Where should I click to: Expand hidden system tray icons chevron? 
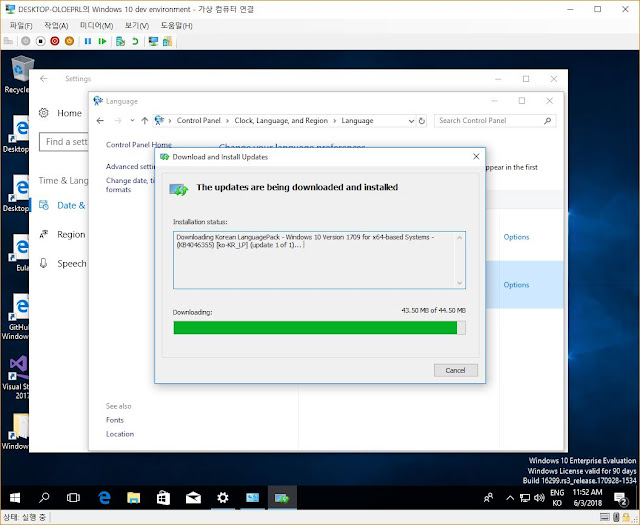[510, 498]
